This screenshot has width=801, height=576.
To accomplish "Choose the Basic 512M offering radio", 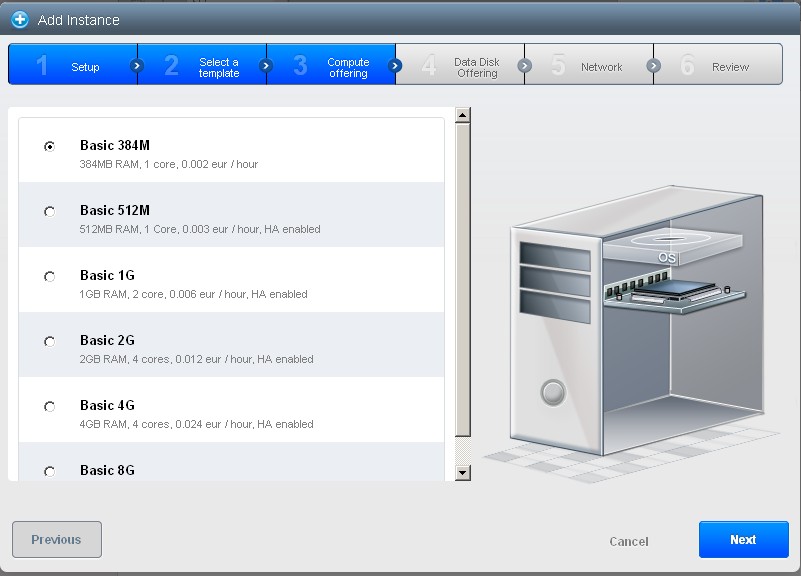I will coord(49,211).
